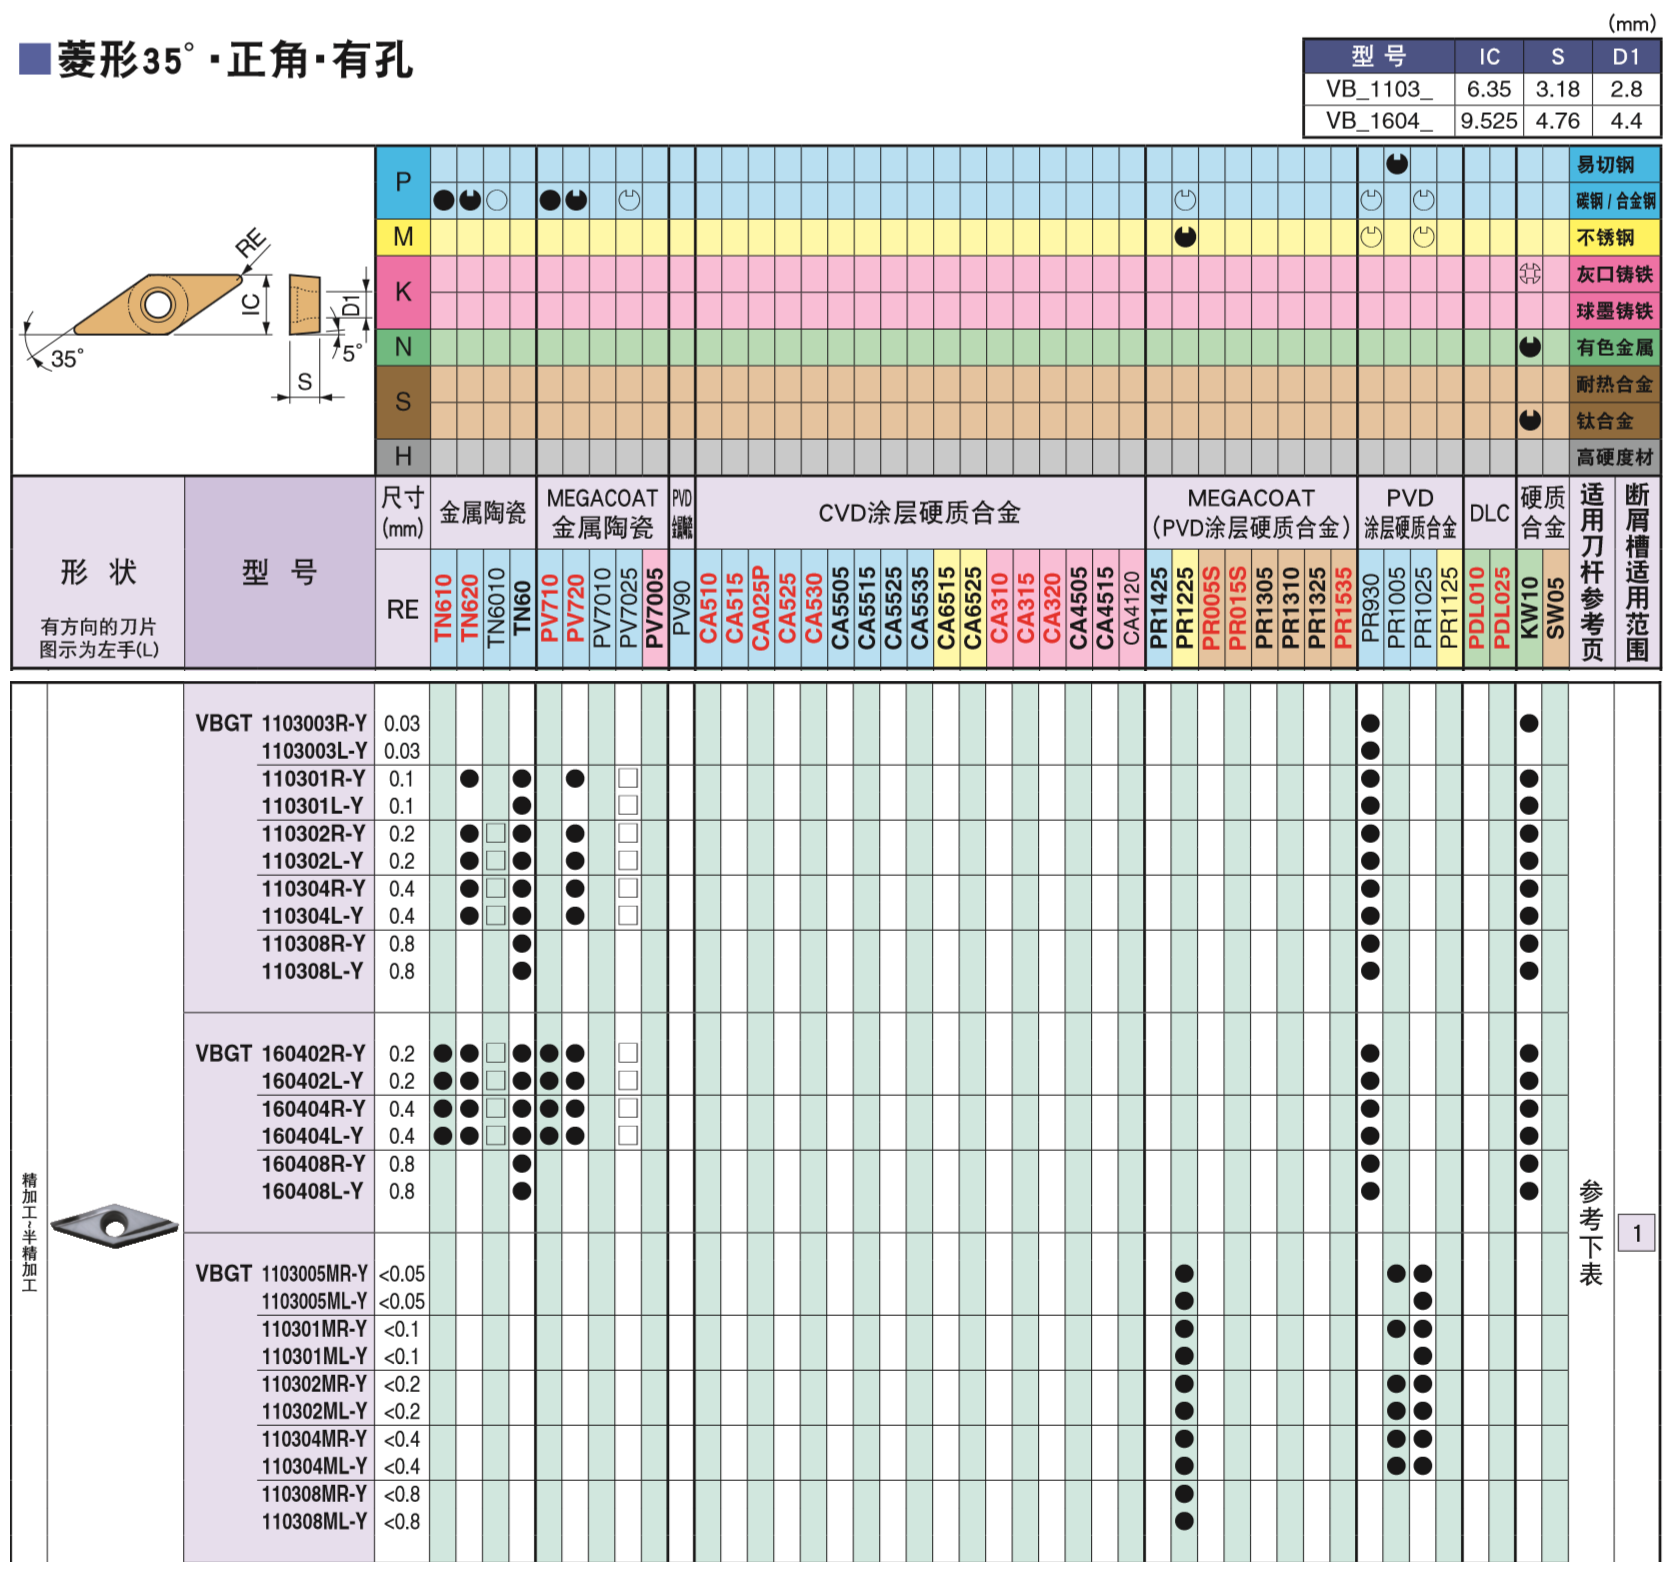Viewport: 1673px width, 1572px height.
Task: Click the 参考下表 reference text
Action: (x=1590, y=1233)
